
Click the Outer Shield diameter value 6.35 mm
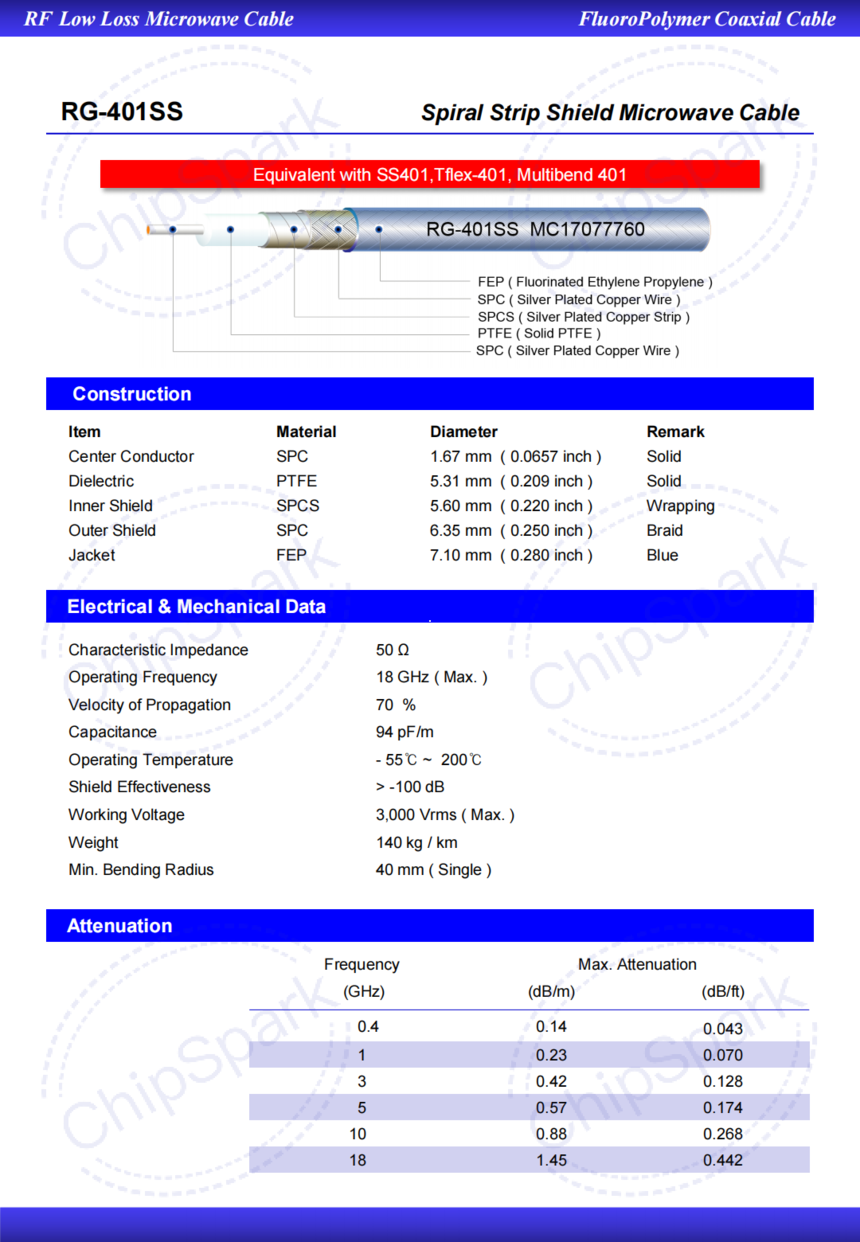[466, 530]
